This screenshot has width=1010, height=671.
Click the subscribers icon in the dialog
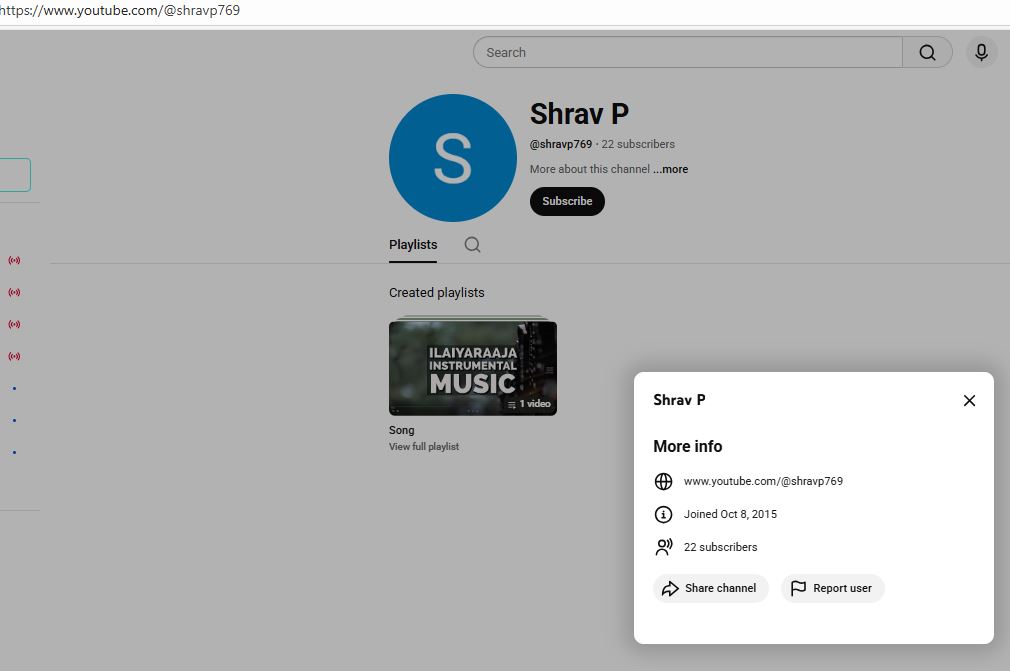pyautogui.click(x=663, y=547)
